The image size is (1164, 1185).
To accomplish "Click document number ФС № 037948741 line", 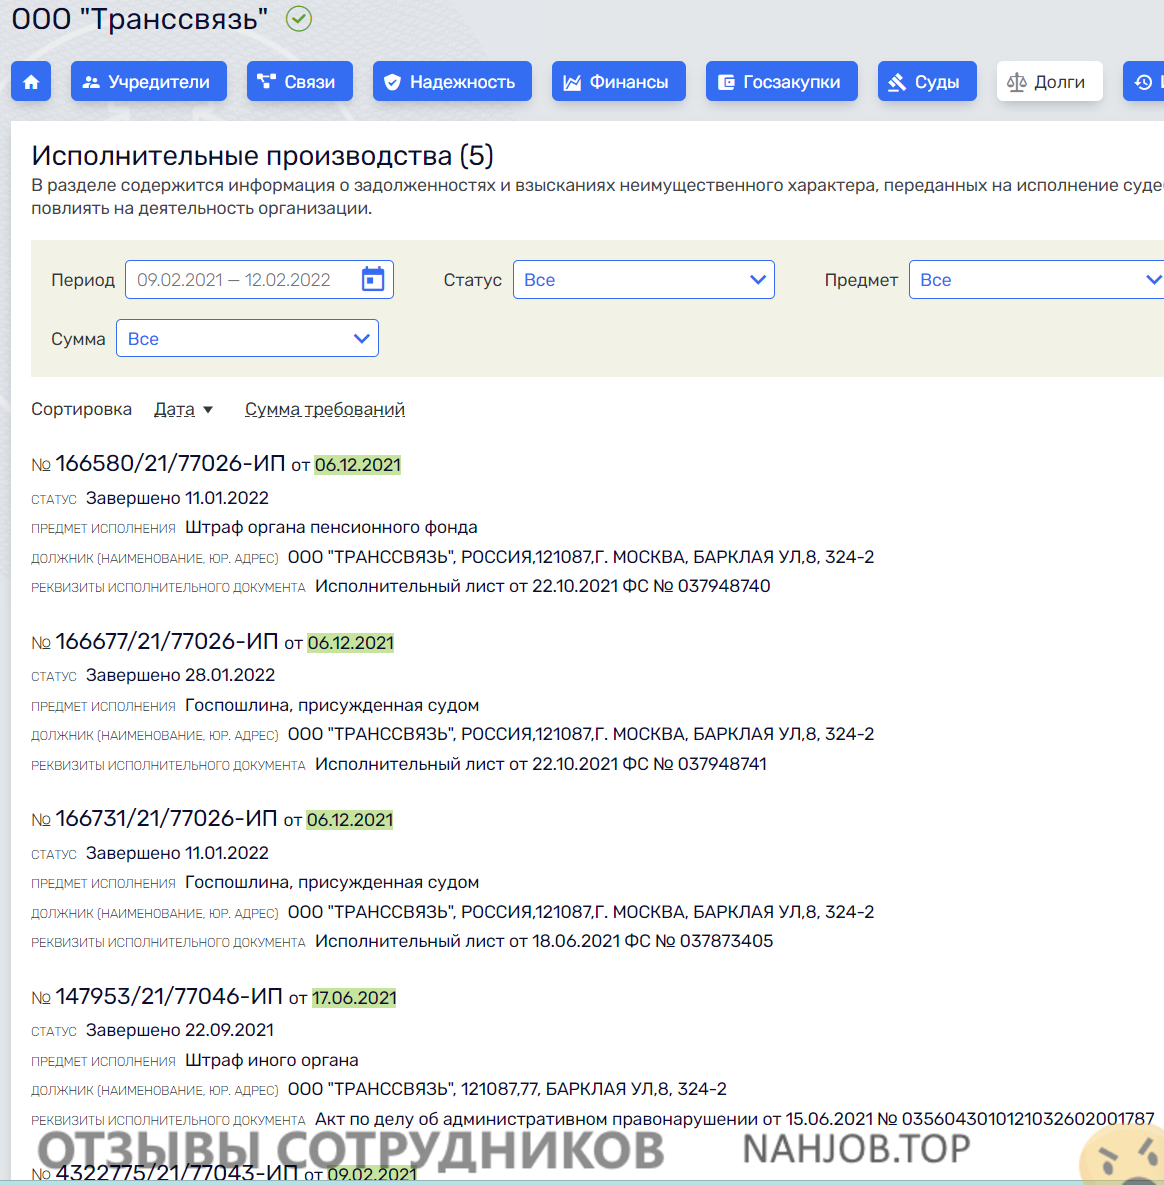I will [541, 764].
